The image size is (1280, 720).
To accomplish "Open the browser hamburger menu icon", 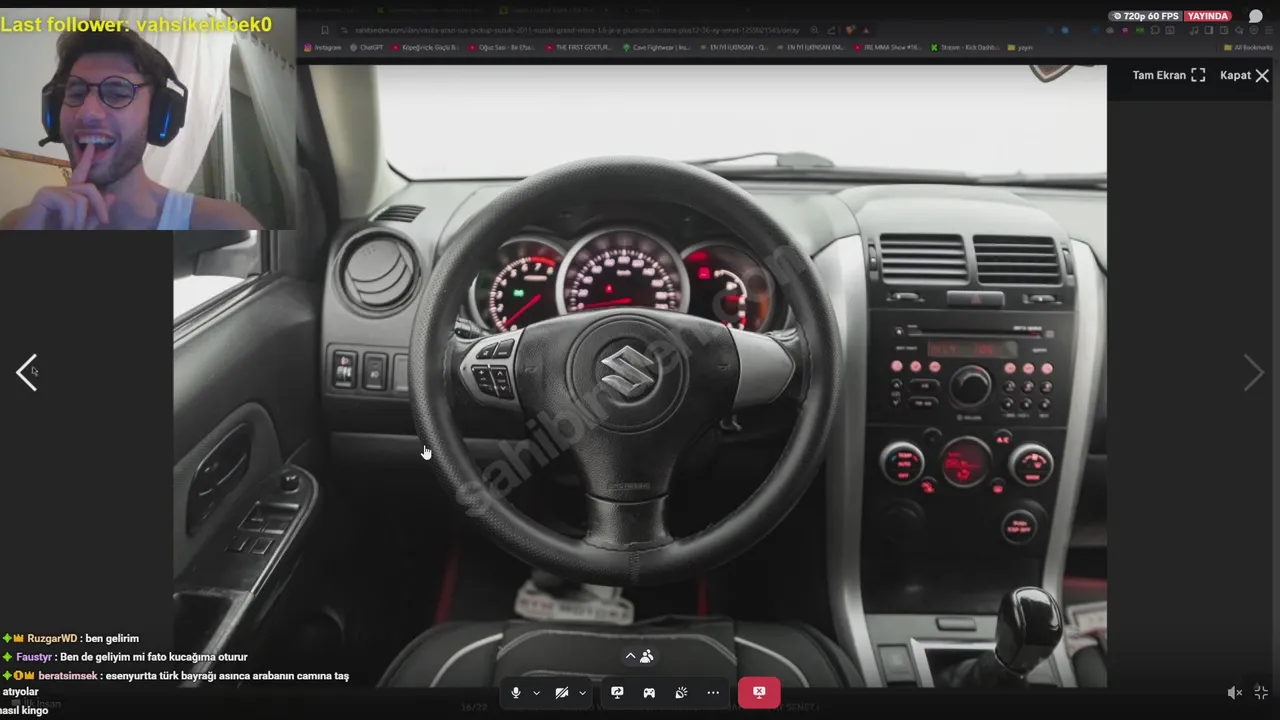I will click(1269, 31).
